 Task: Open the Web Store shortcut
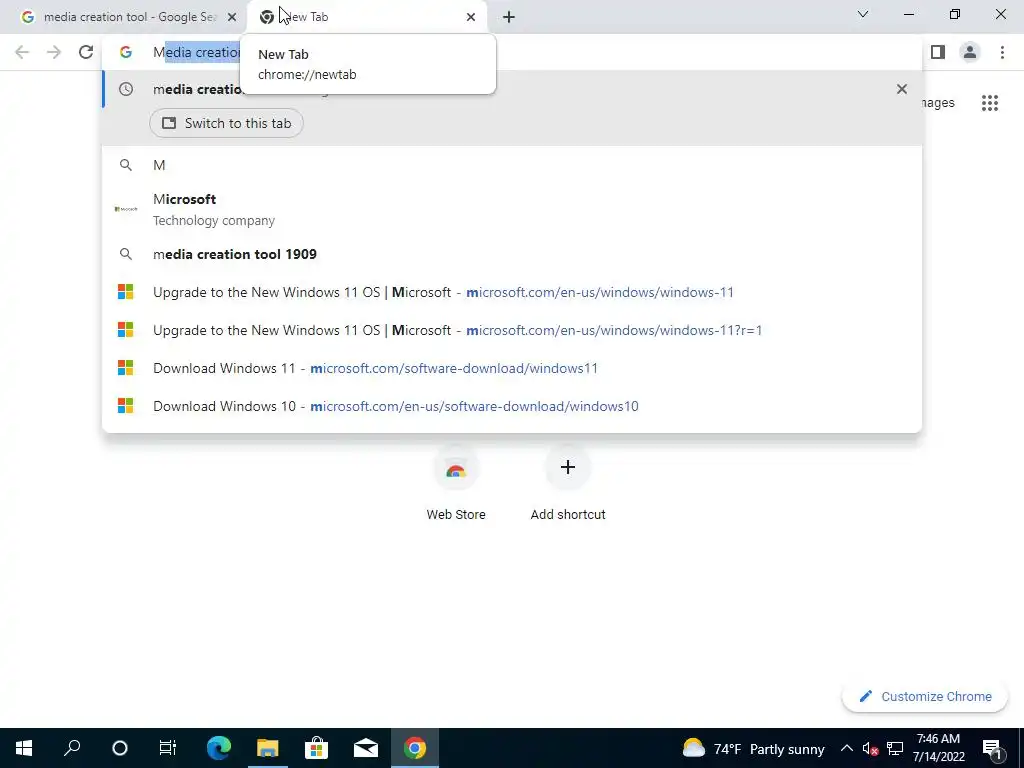pos(456,483)
